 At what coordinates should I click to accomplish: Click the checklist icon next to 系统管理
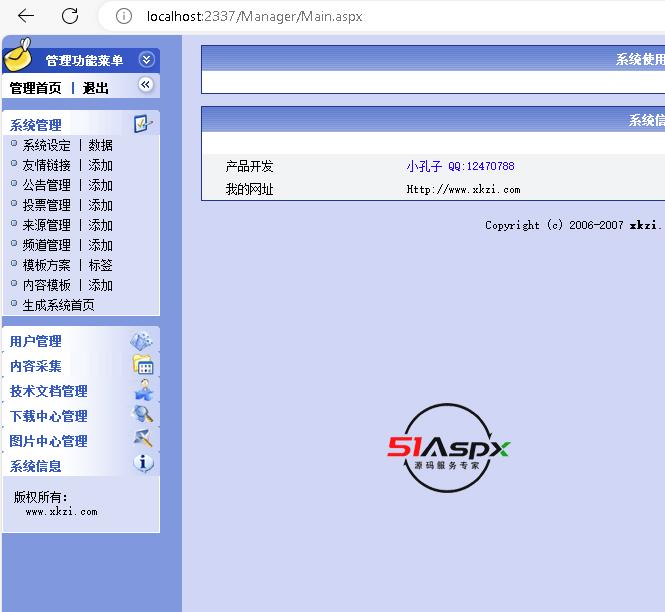click(142, 124)
